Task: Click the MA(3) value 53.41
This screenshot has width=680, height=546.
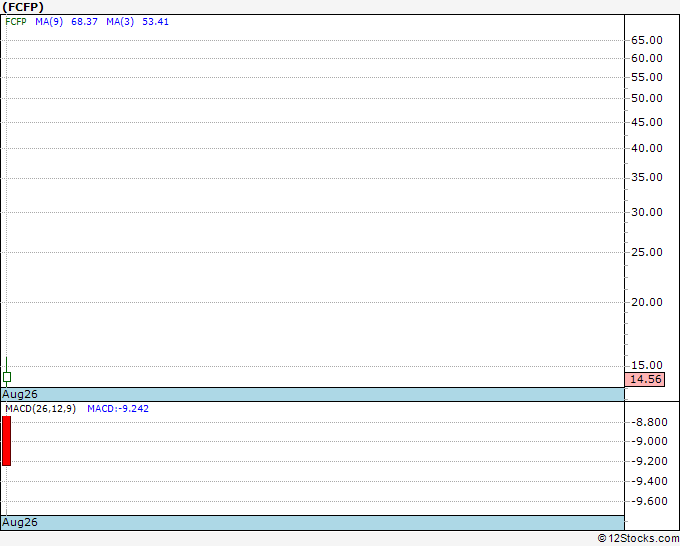Action: click(x=155, y=22)
